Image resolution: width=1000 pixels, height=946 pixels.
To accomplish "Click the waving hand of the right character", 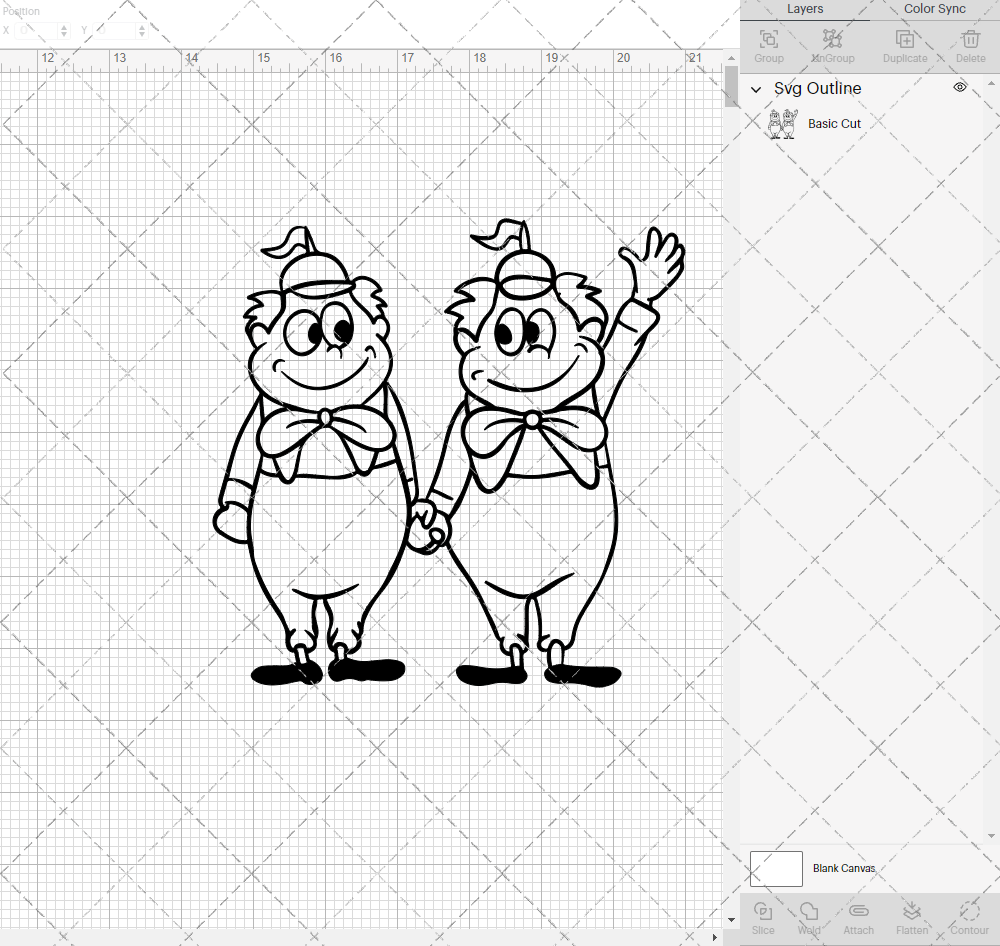I will tap(654, 263).
